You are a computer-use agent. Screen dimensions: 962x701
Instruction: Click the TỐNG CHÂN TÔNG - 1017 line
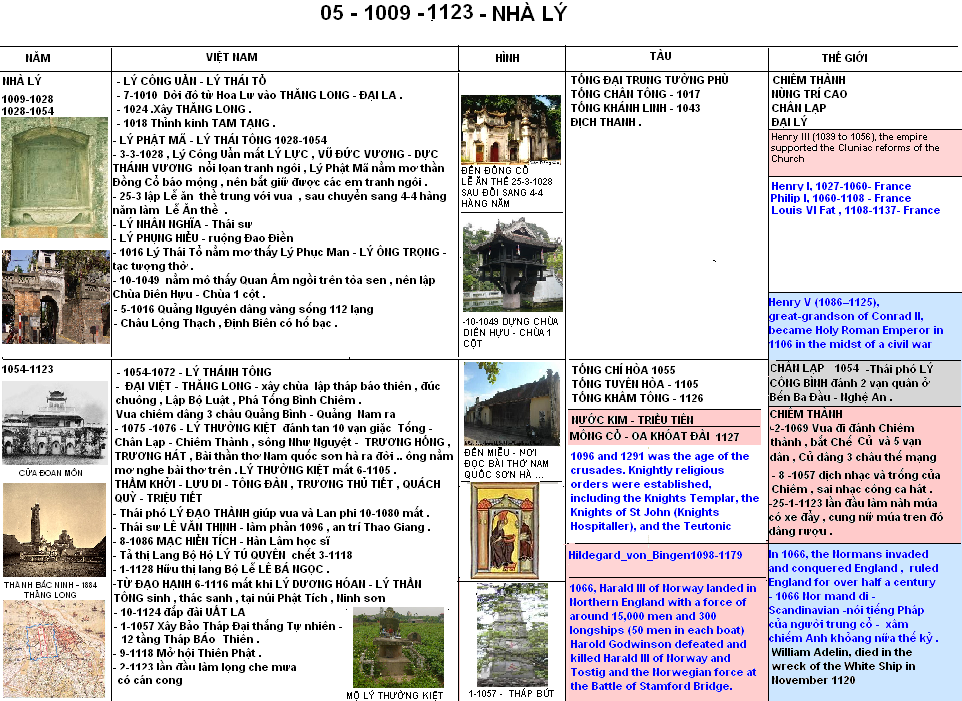(x=635, y=94)
